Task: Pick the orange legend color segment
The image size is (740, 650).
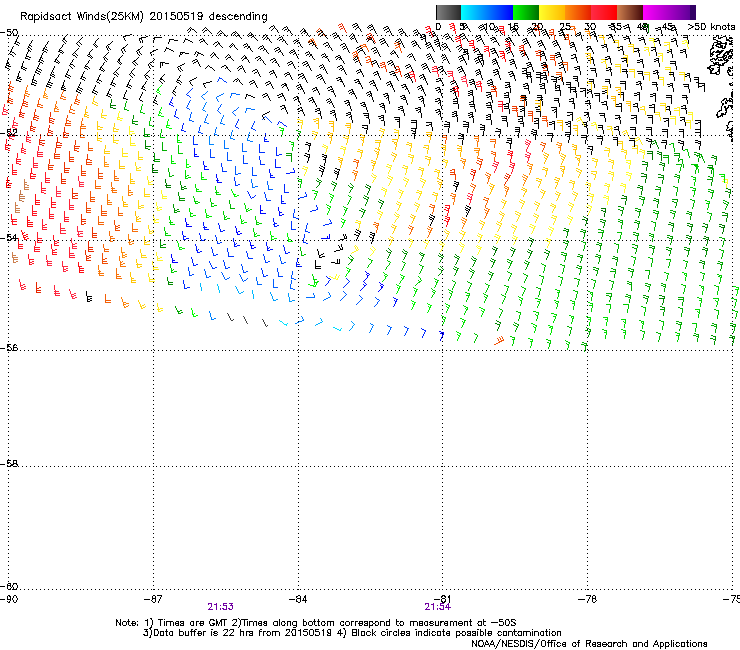Action: (x=578, y=12)
